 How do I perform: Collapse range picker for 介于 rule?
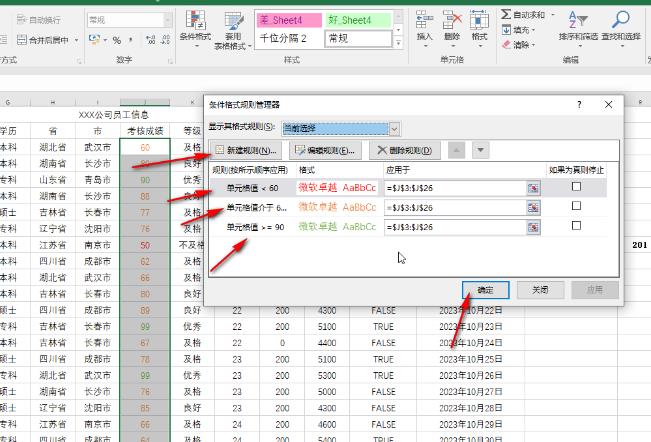[x=534, y=208]
